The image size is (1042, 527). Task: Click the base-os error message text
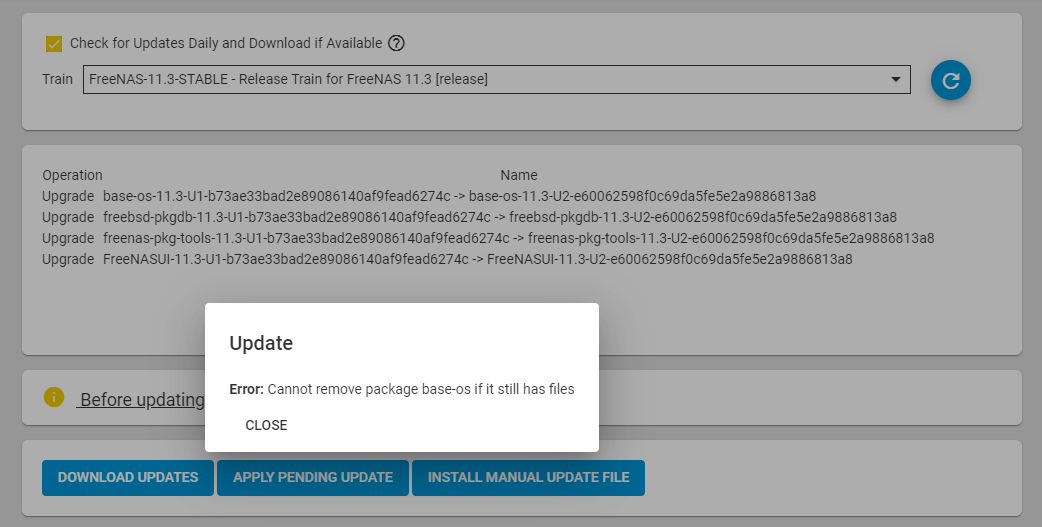click(401, 389)
